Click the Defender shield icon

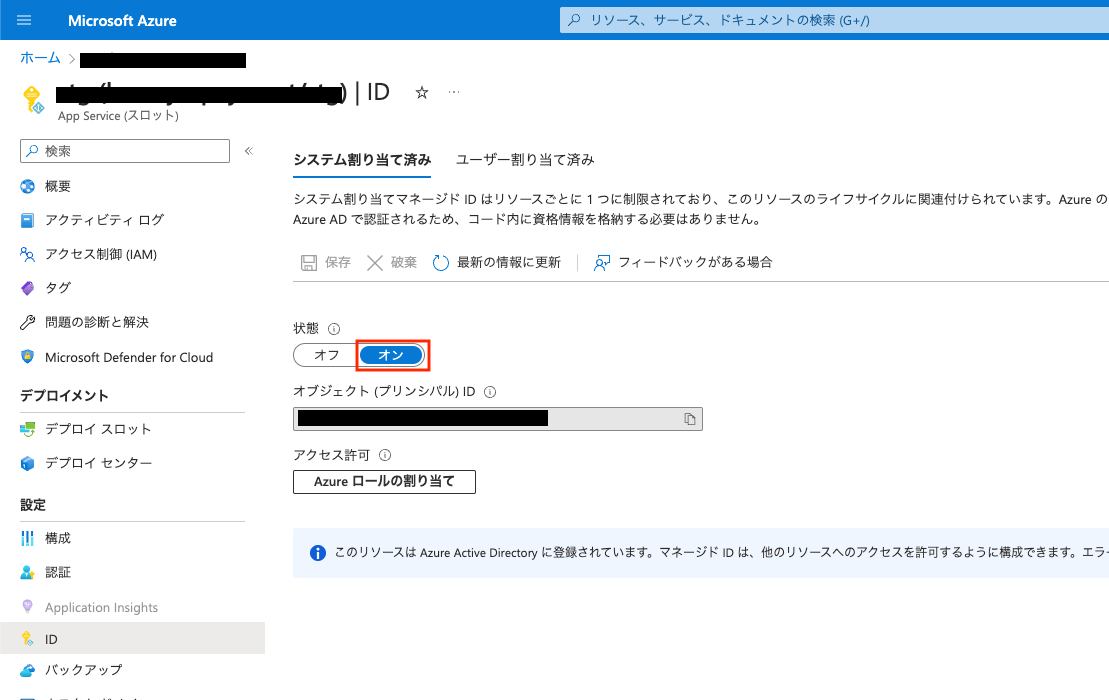[x=28, y=356]
